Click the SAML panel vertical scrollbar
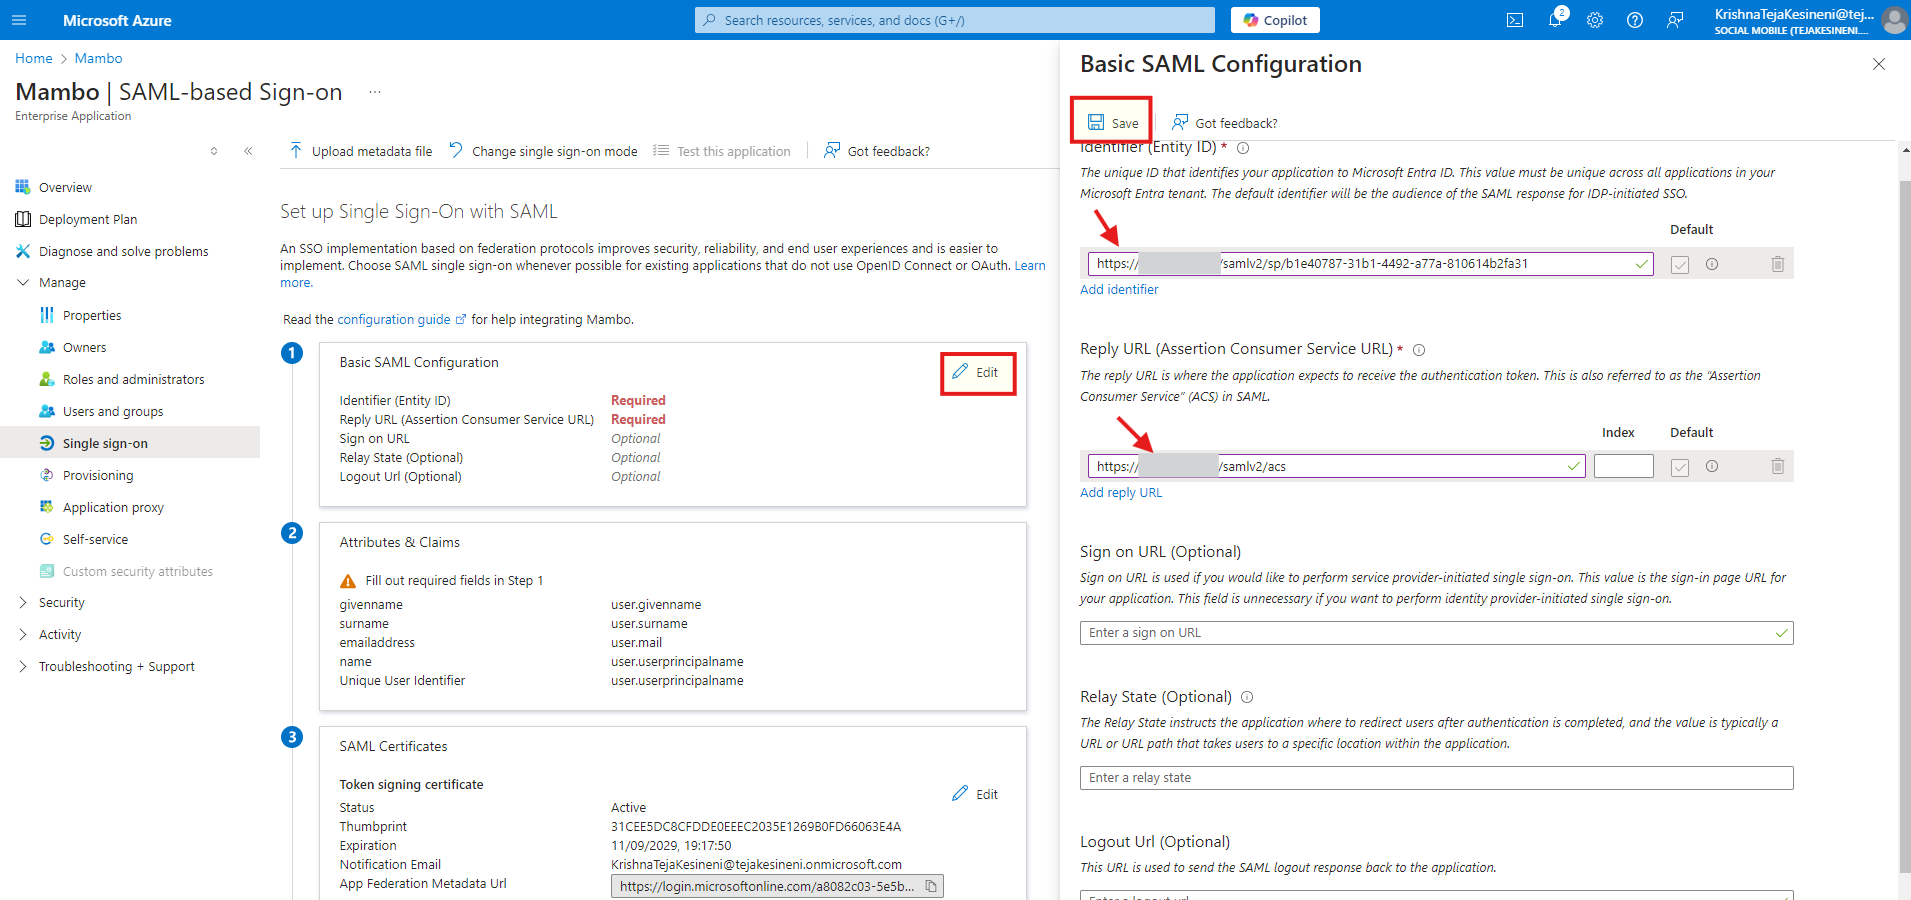Viewport: 1911px width, 900px height. click(x=1904, y=525)
